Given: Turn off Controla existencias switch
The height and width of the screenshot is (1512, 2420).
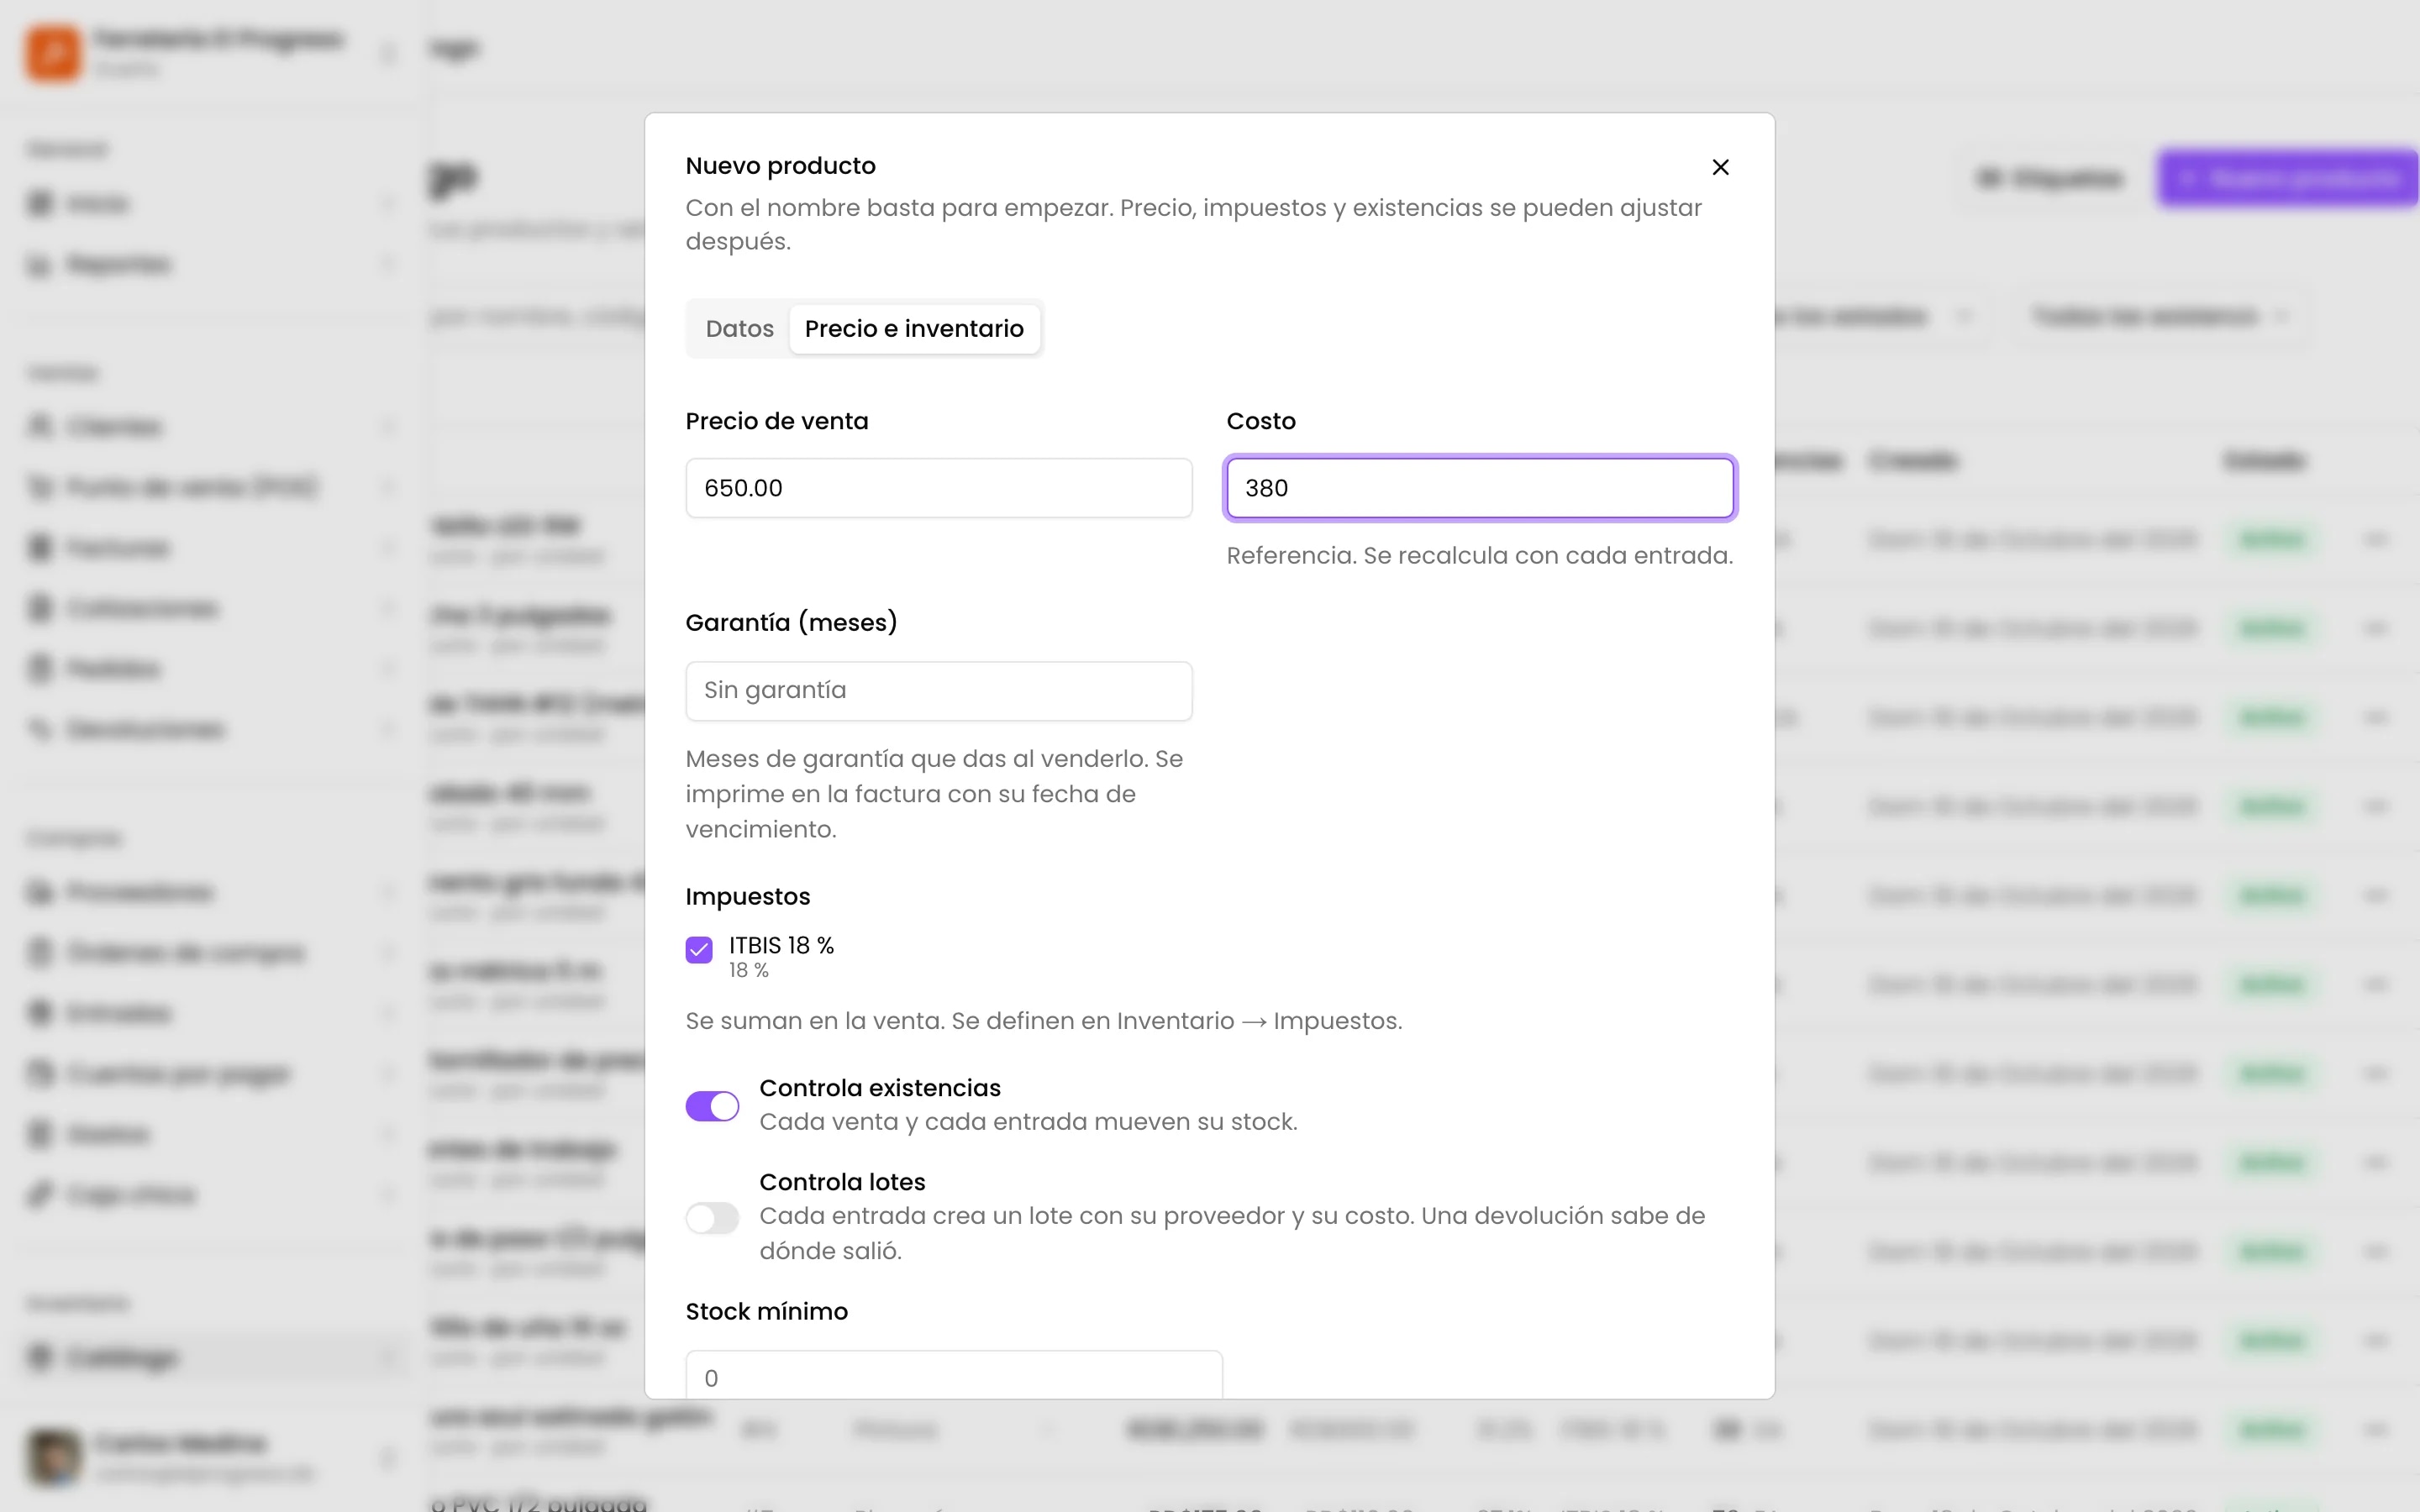Looking at the screenshot, I should pos(712,1106).
